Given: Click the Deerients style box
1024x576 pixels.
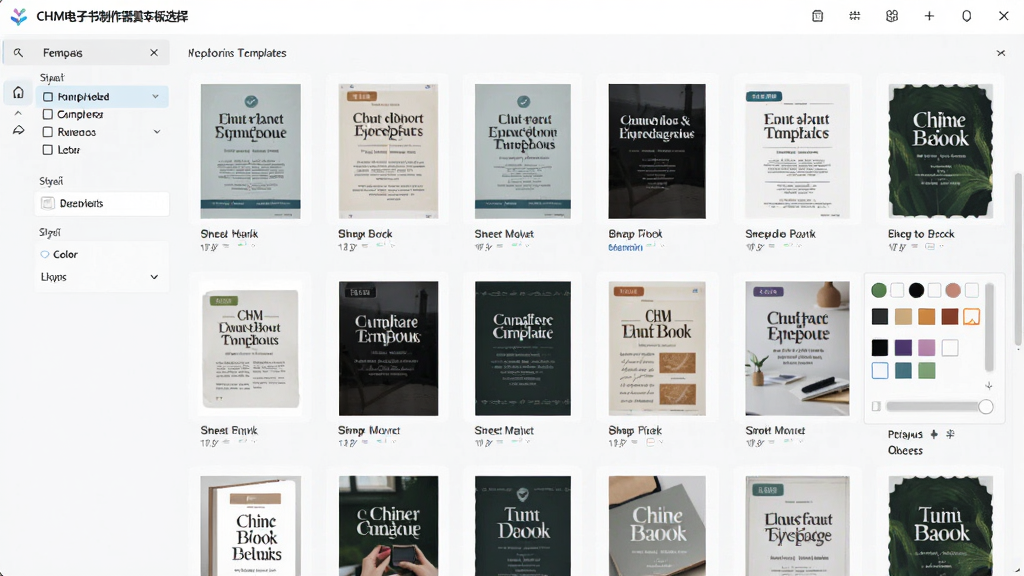Looking at the screenshot, I should pyautogui.click(x=102, y=204).
